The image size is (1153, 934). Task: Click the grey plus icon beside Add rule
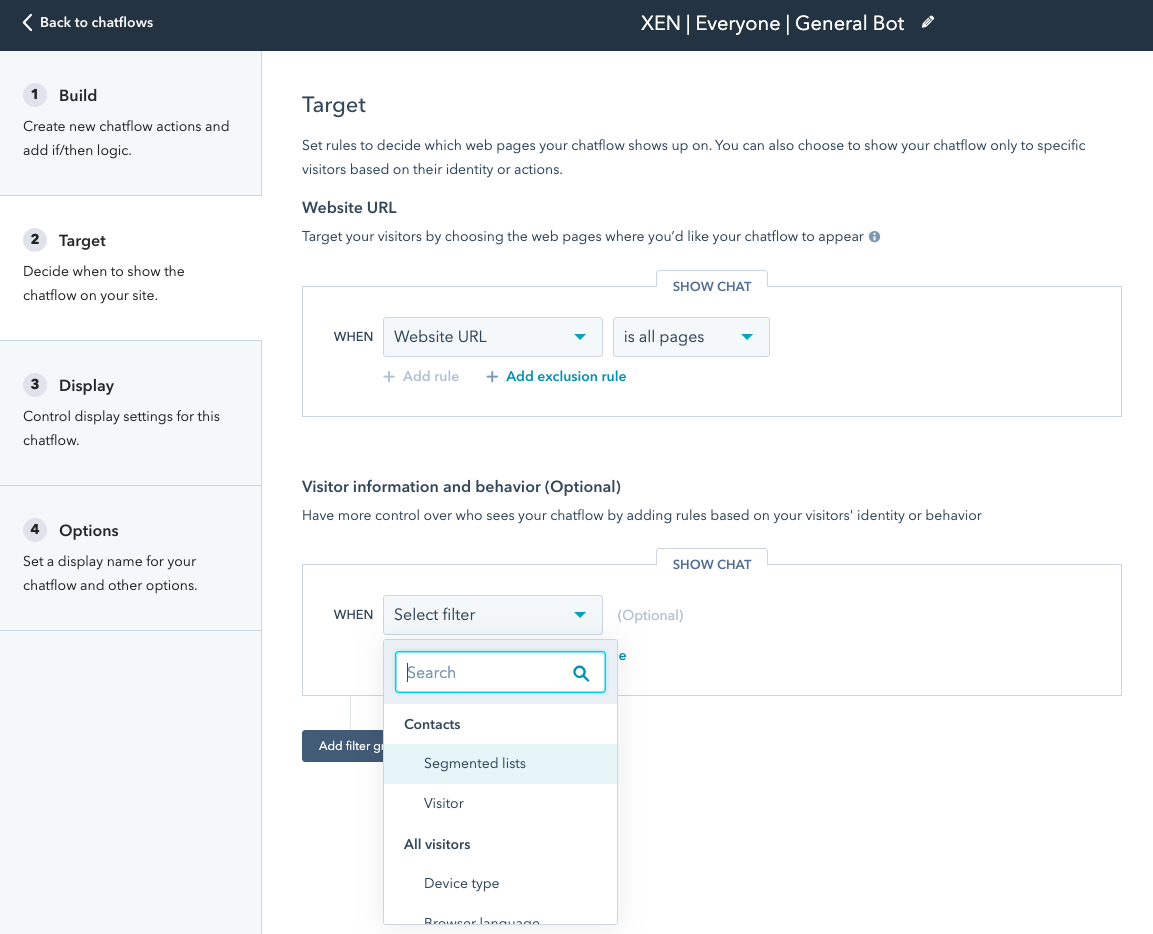(388, 376)
